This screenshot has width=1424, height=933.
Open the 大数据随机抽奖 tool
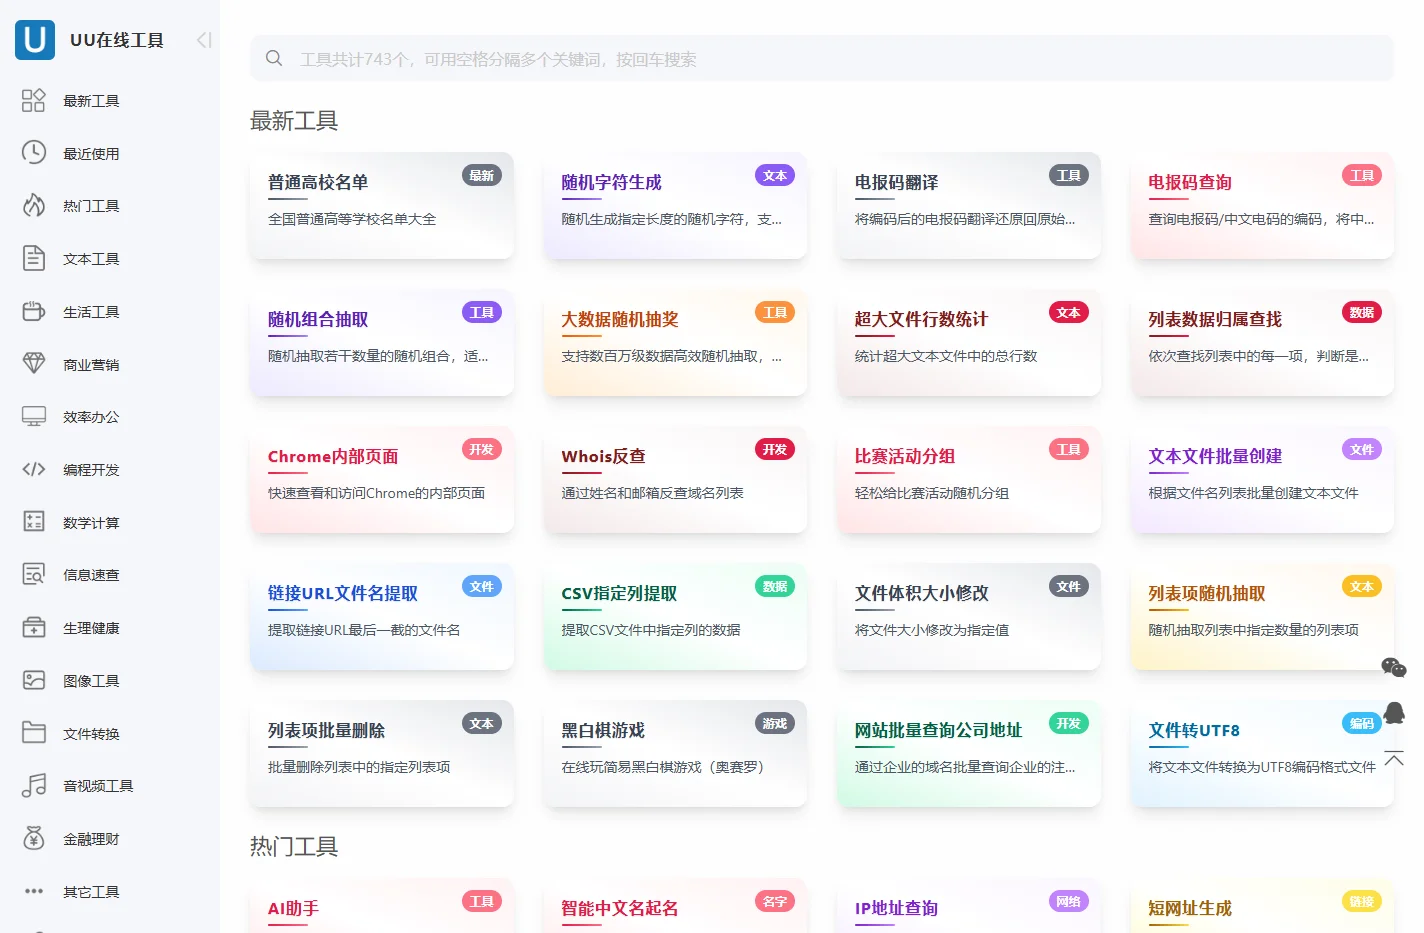click(675, 342)
